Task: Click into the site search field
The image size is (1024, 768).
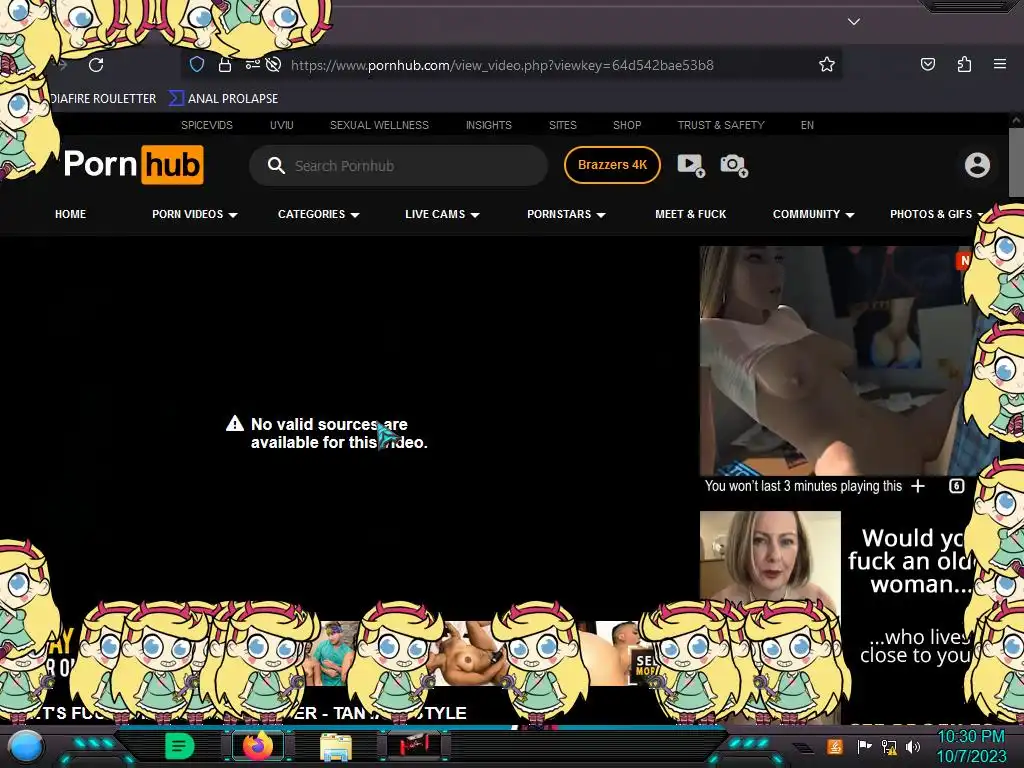Action: [398, 166]
